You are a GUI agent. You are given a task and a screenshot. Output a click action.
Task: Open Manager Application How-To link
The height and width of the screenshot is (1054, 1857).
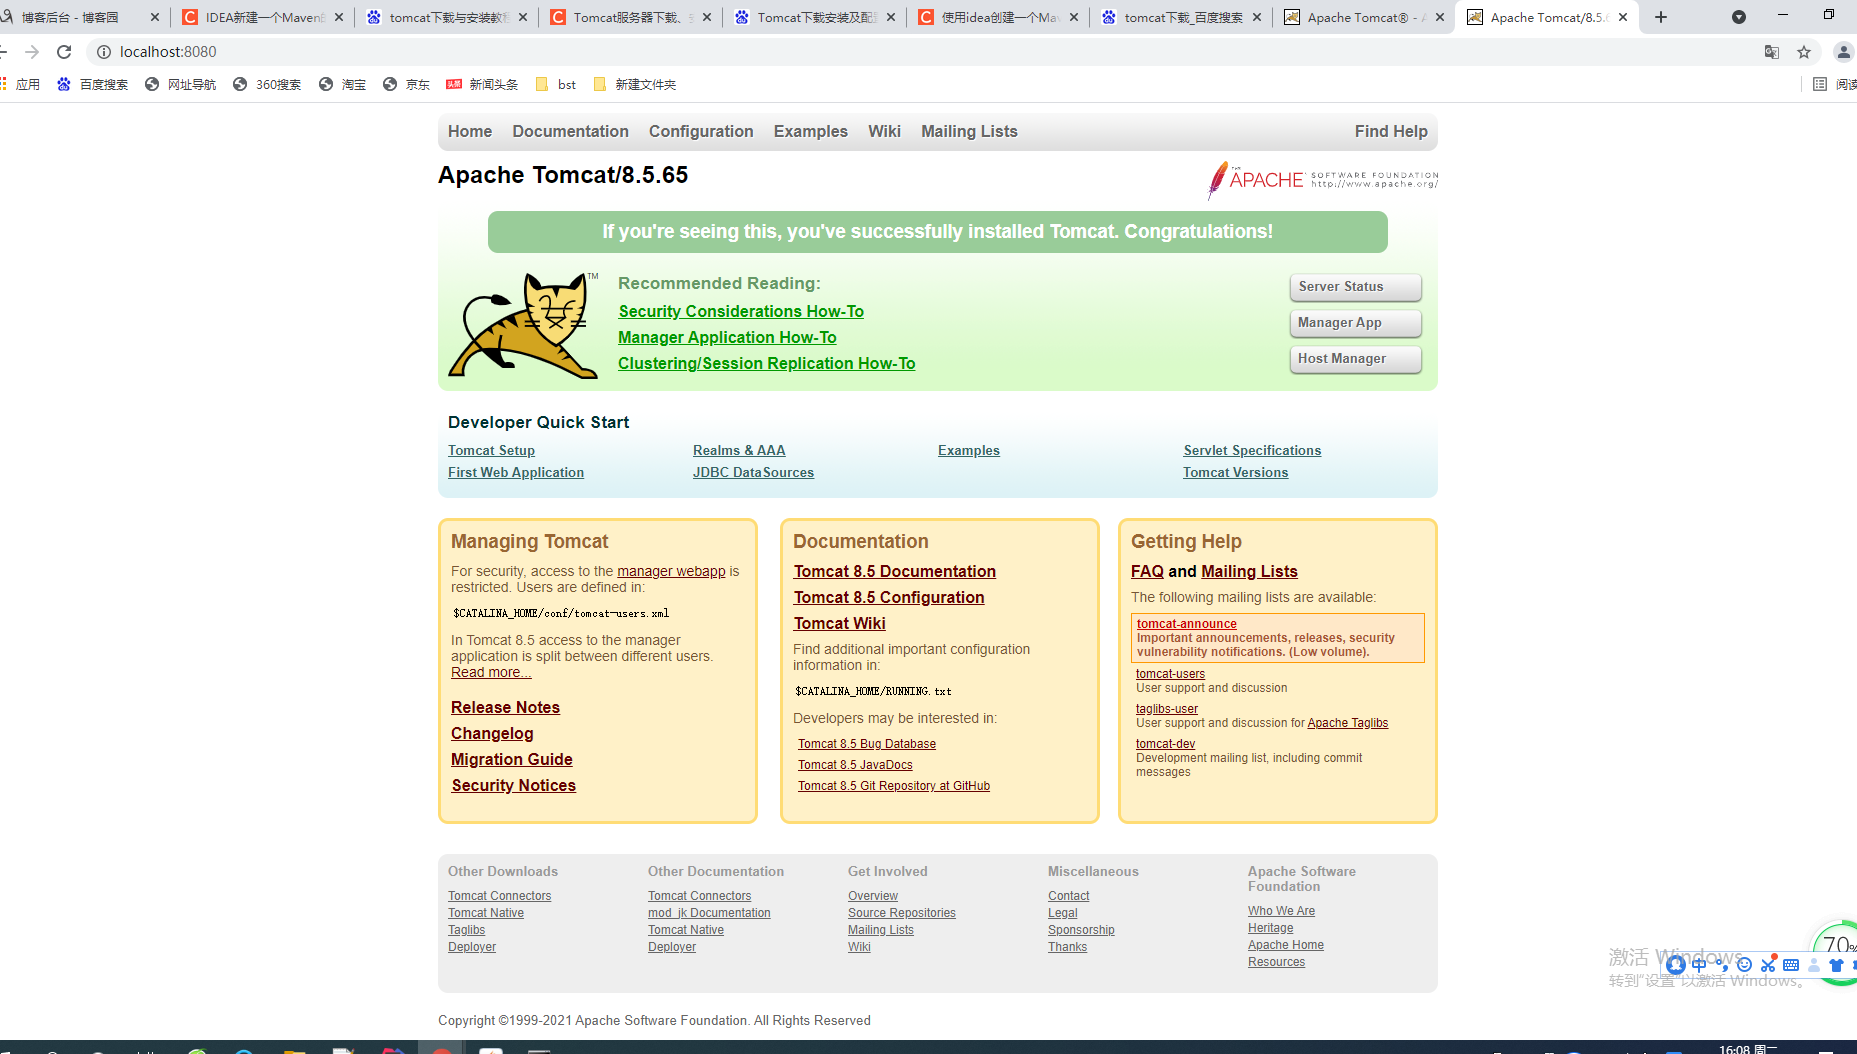point(727,338)
